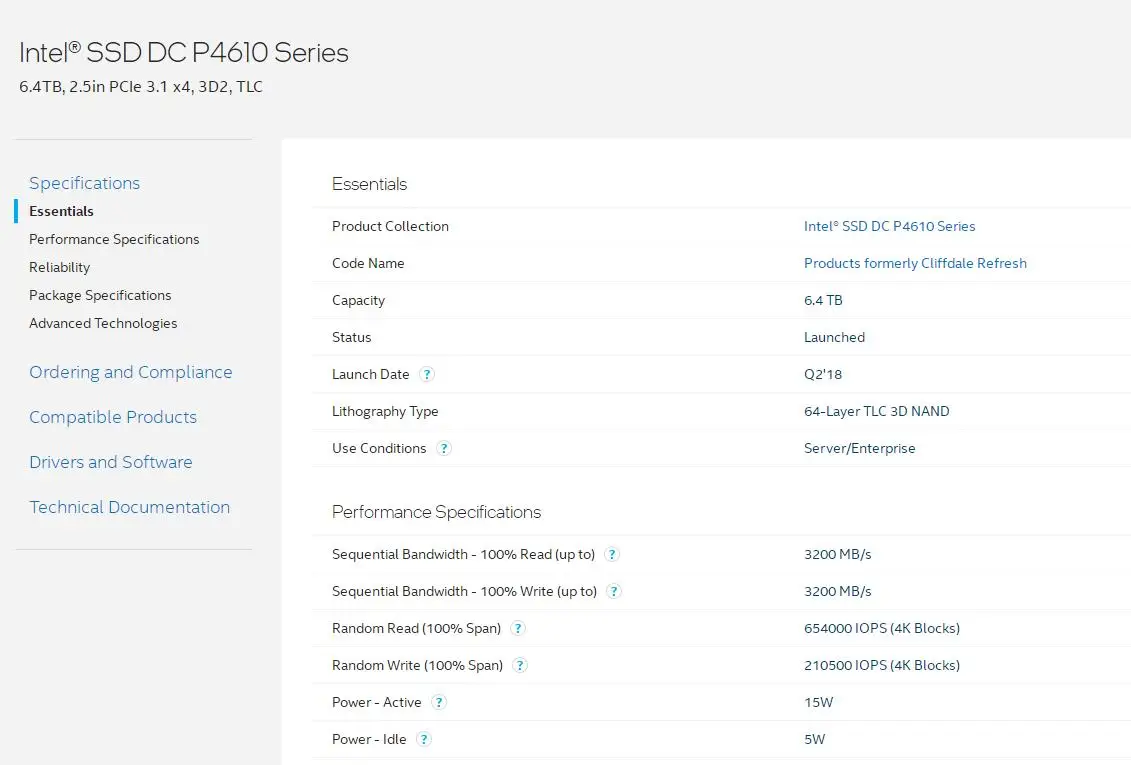Open Technical Documentation section
Screen dimensions: 1131x765
pyautogui.click(x=129, y=508)
